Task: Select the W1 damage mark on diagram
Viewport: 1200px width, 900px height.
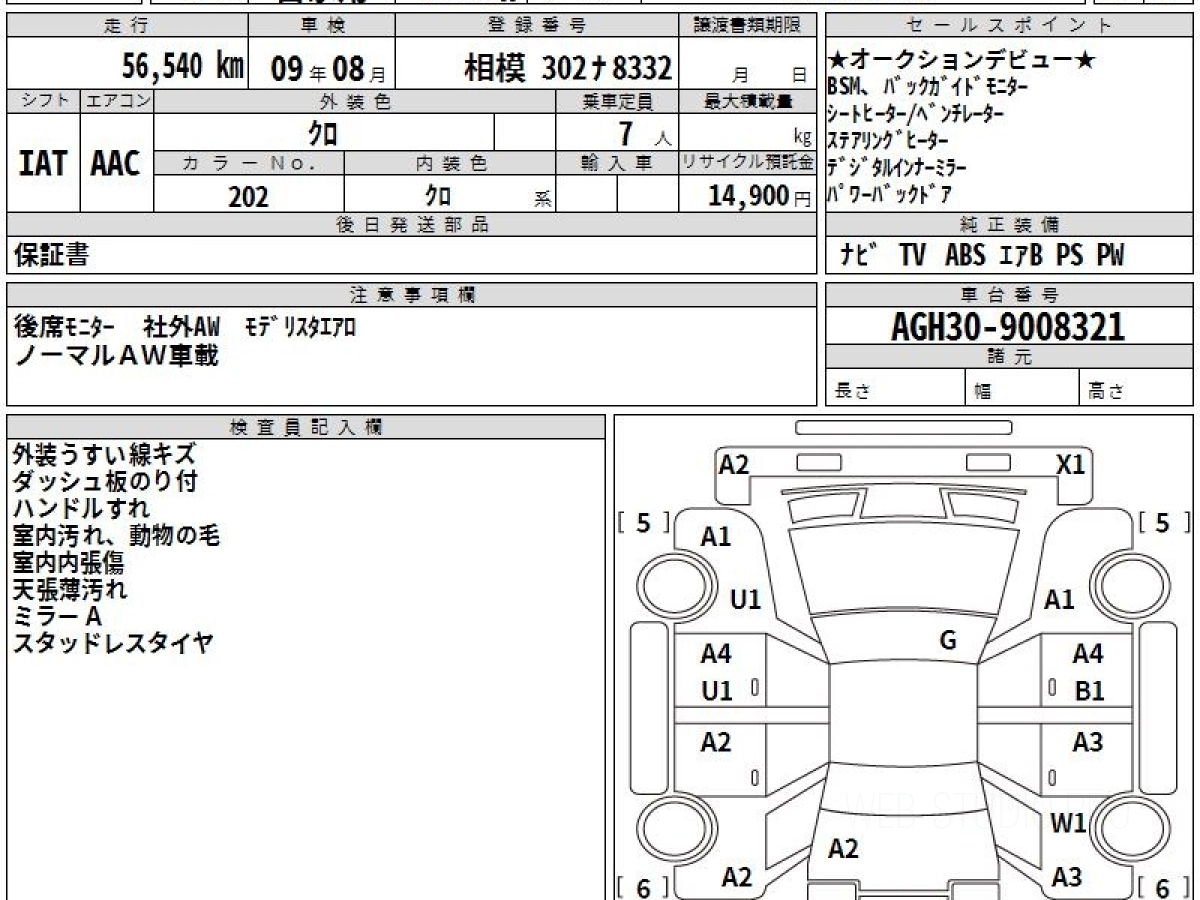Action: pos(1069,825)
